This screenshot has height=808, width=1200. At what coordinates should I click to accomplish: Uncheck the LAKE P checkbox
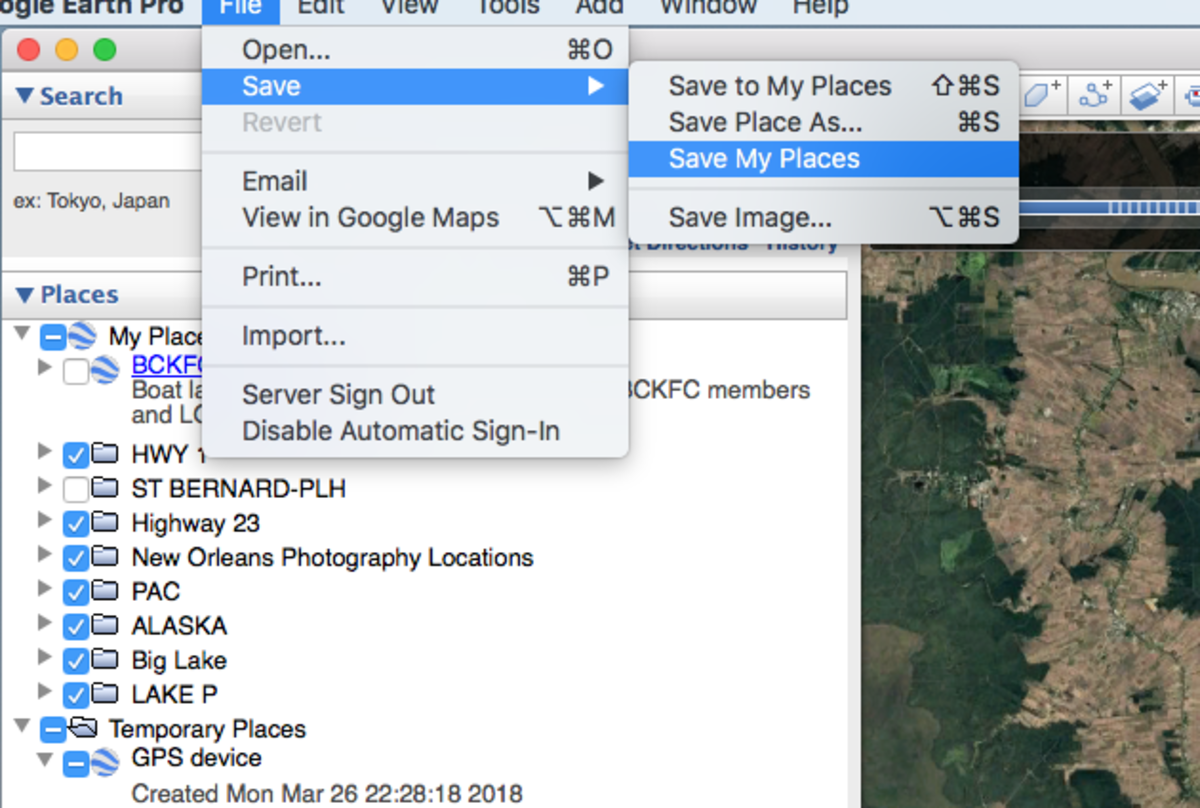pyautogui.click(x=76, y=695)
